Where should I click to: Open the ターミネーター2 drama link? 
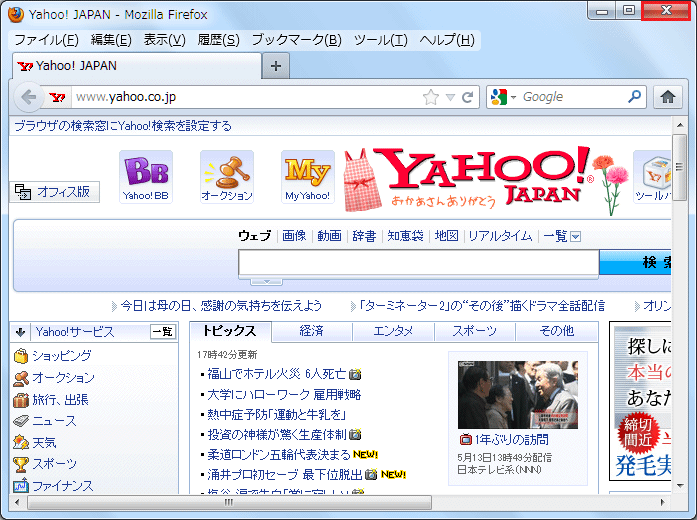pos(482,306)
